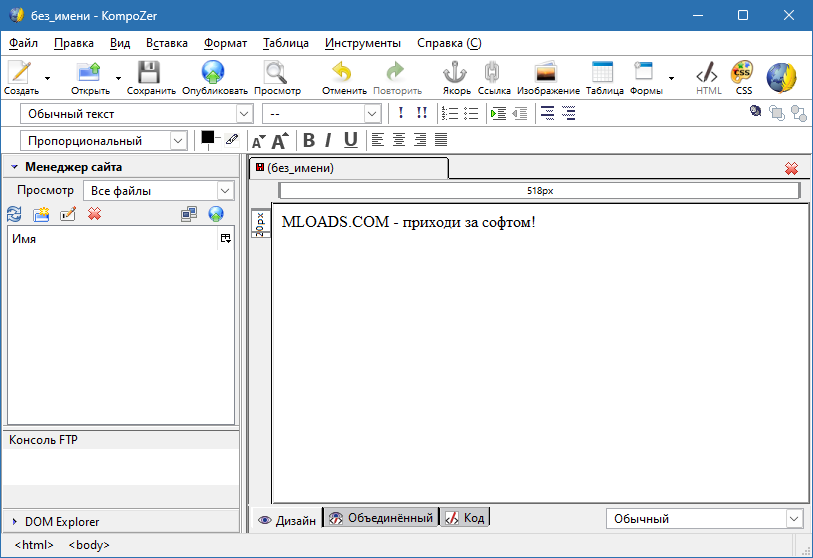Switch to Код view

[x=465, y=518]
